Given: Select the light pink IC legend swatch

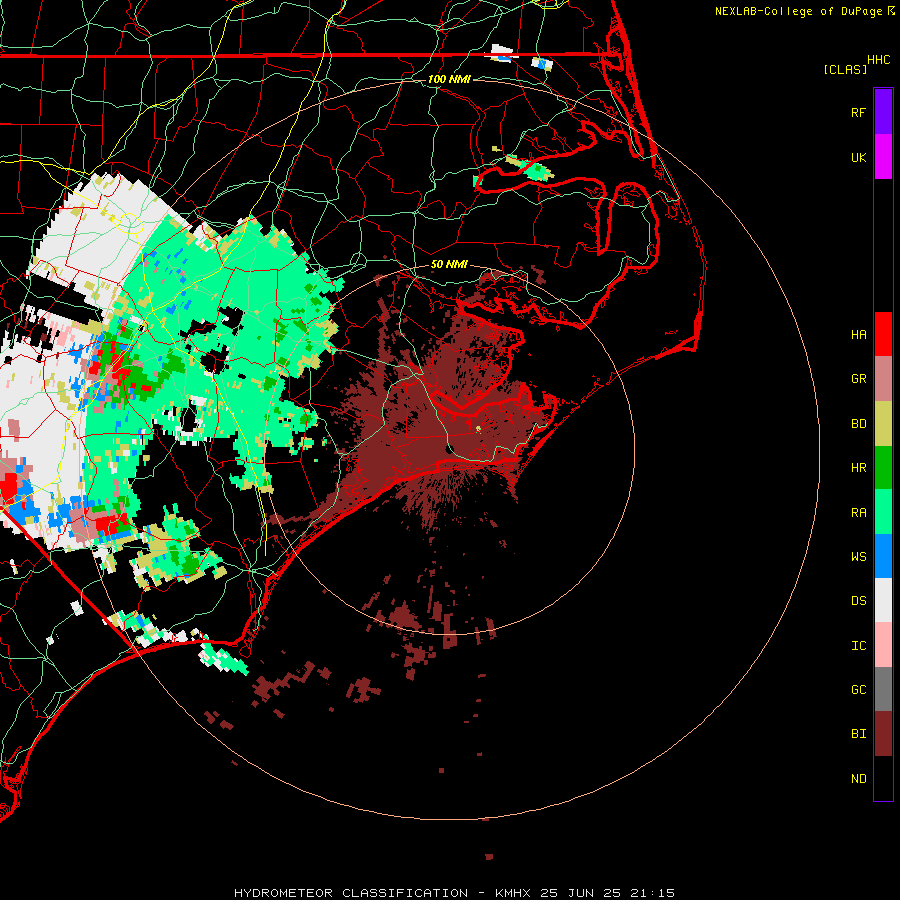Looking at the screenshot, I should (x=883, y=645).
